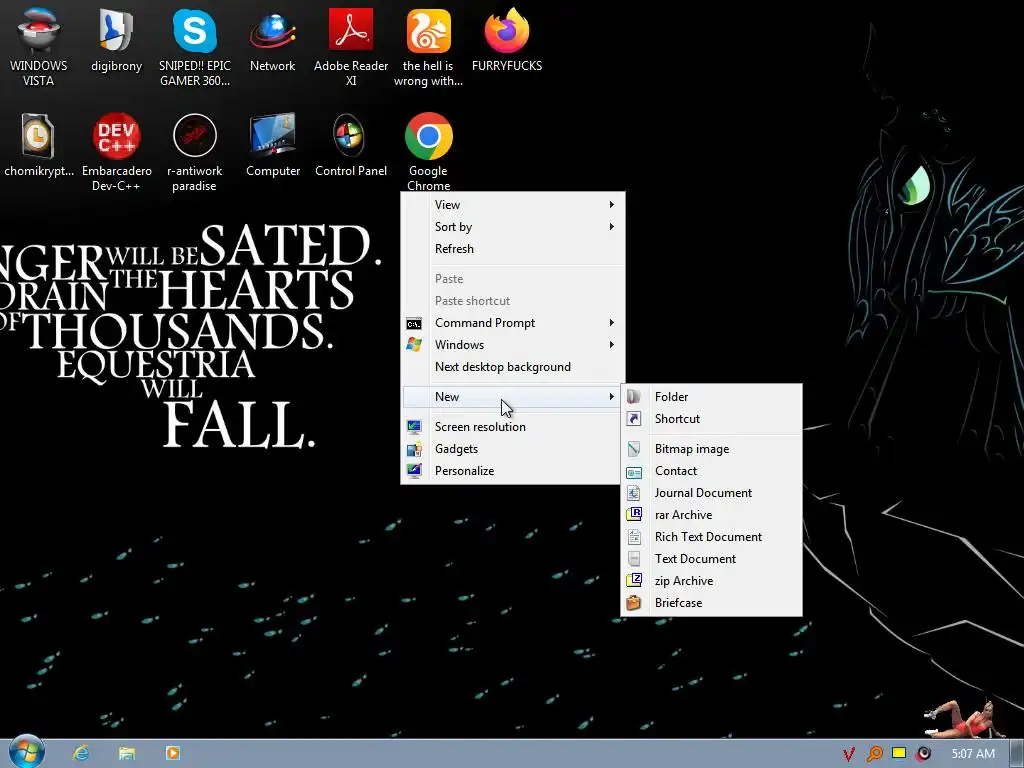The width and height of the screenshot is (1024, 768).
Task: Create a new Bitmap image
Action: point(711,449)
